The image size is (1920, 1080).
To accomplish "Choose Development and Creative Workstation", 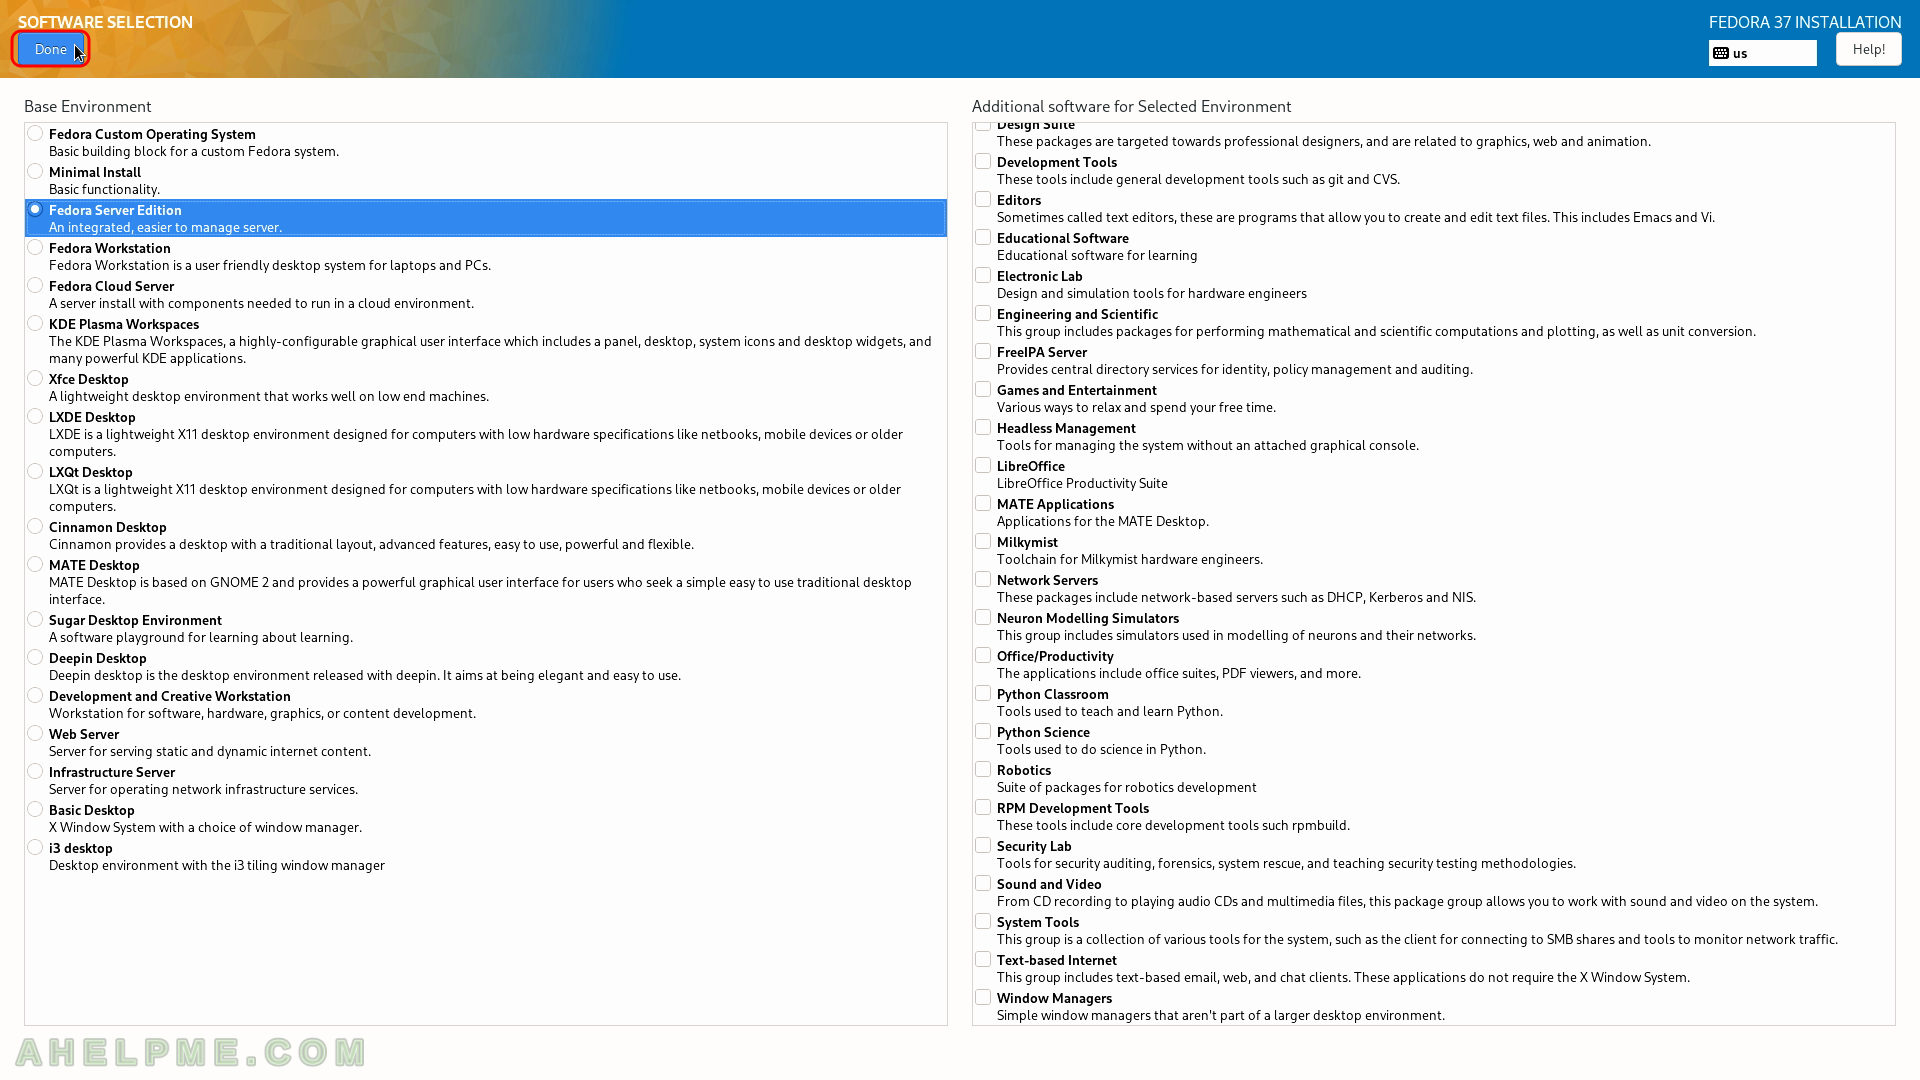I will (35, 695).
